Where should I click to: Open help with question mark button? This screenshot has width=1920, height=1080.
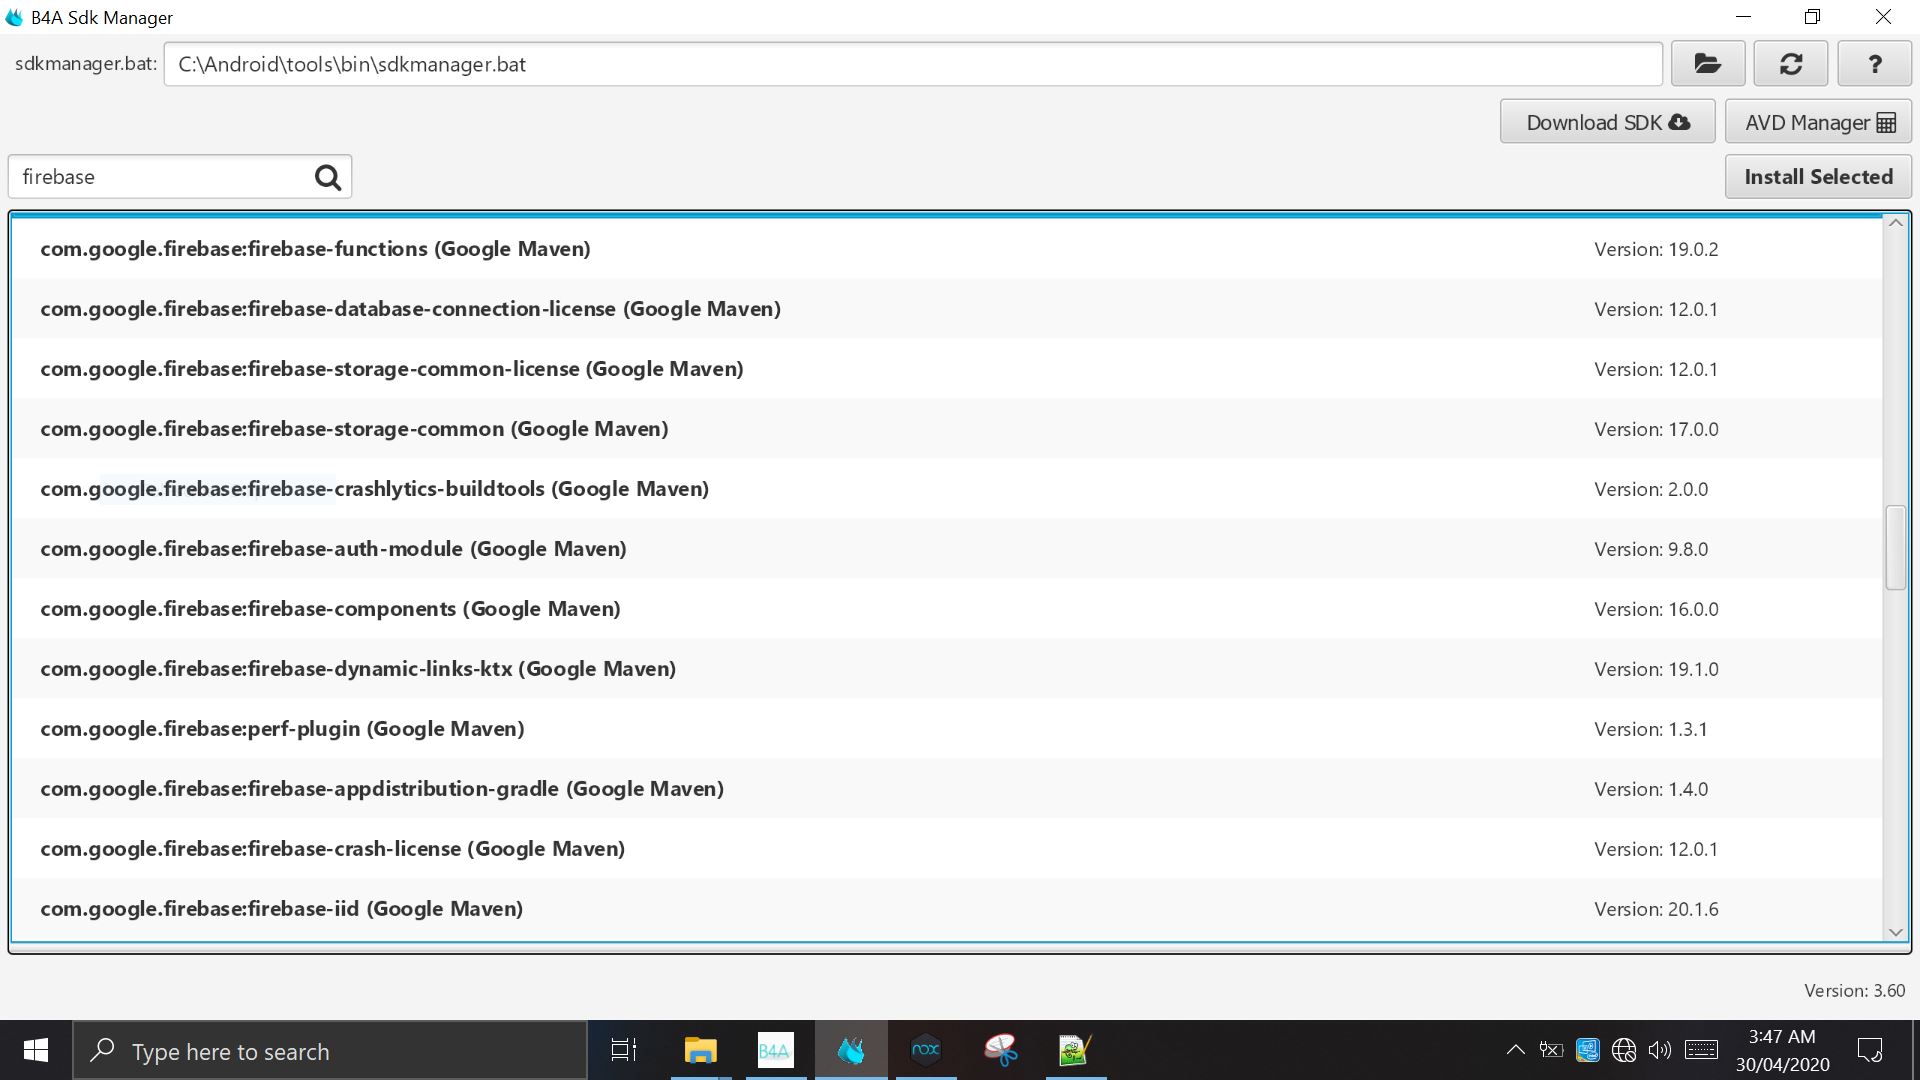point(1874,64)
